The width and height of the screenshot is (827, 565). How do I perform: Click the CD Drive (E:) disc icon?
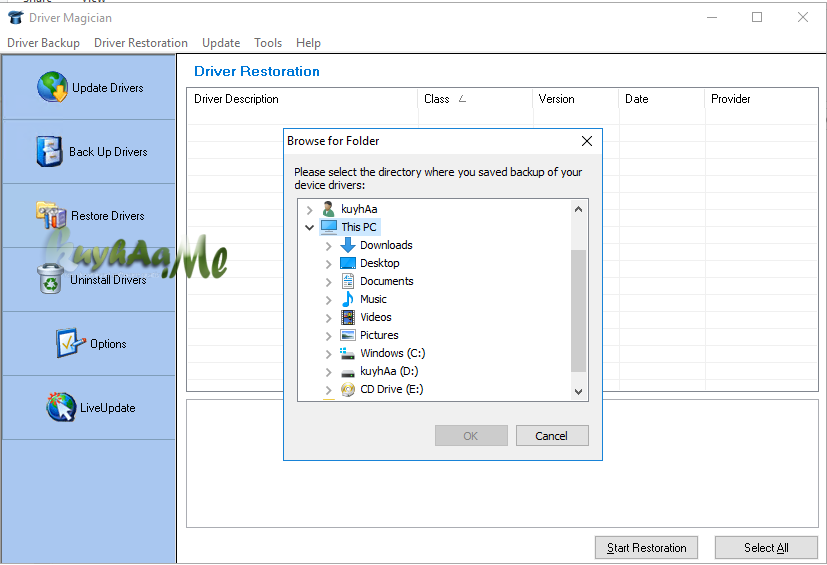348,389
